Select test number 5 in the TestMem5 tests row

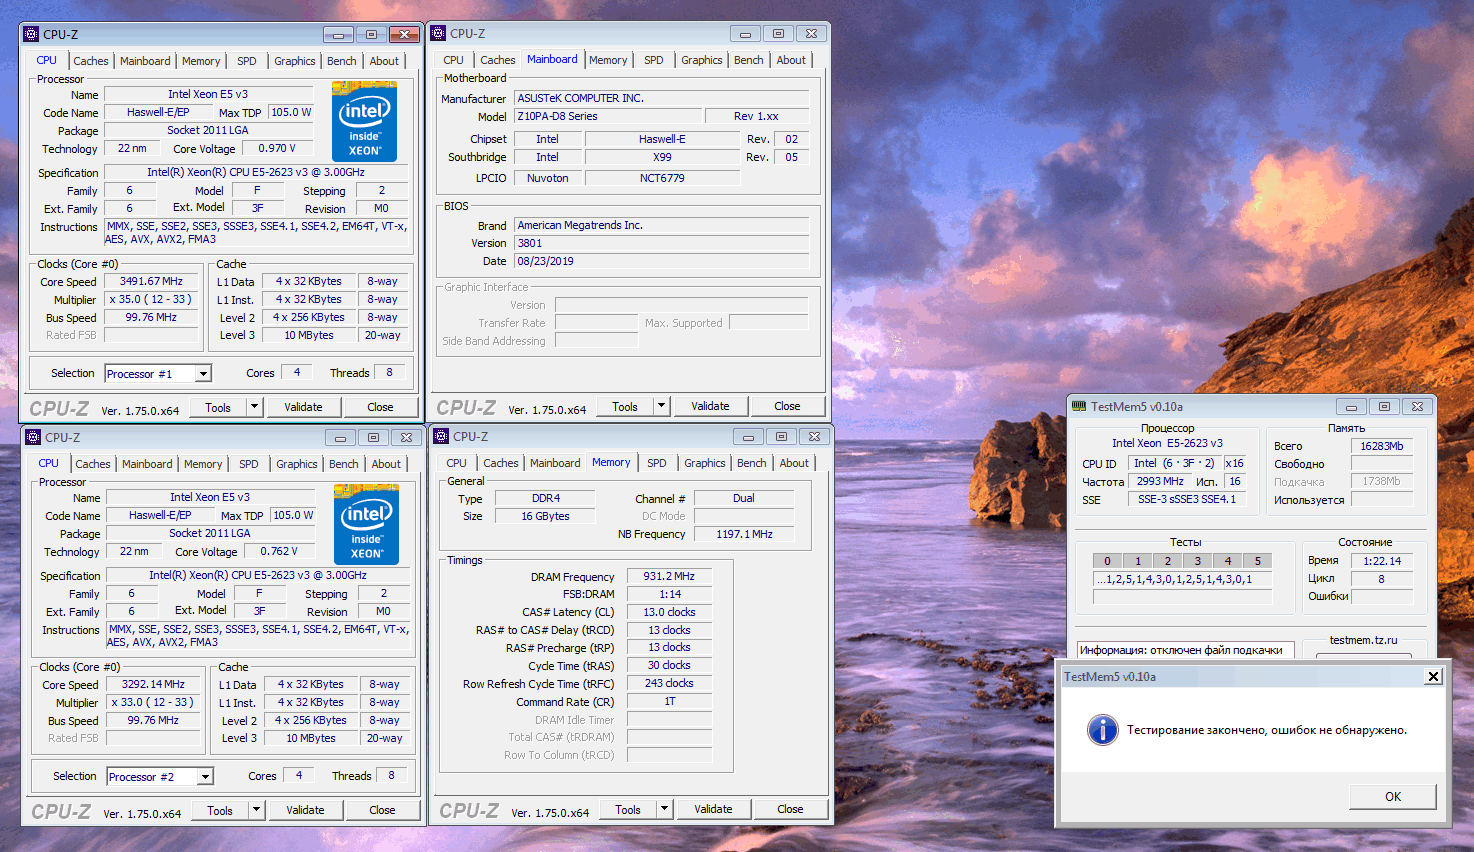click(x=1258, y=561)
